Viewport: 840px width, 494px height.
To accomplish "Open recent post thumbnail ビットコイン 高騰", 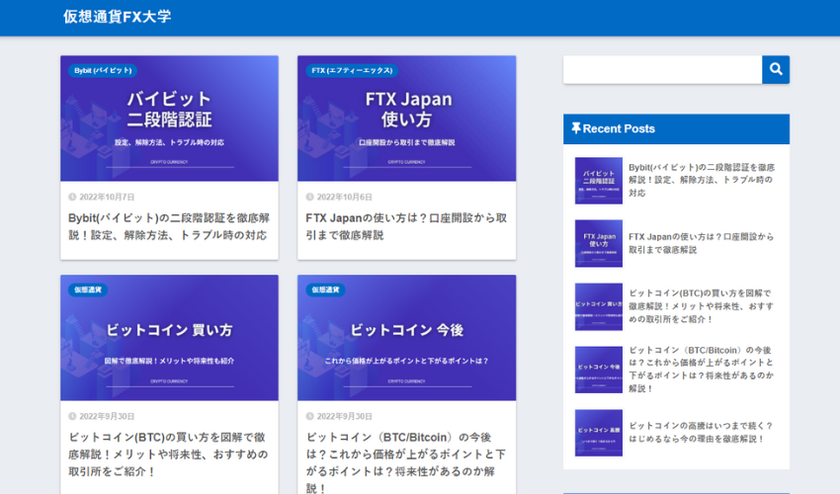I will point(599,433).
